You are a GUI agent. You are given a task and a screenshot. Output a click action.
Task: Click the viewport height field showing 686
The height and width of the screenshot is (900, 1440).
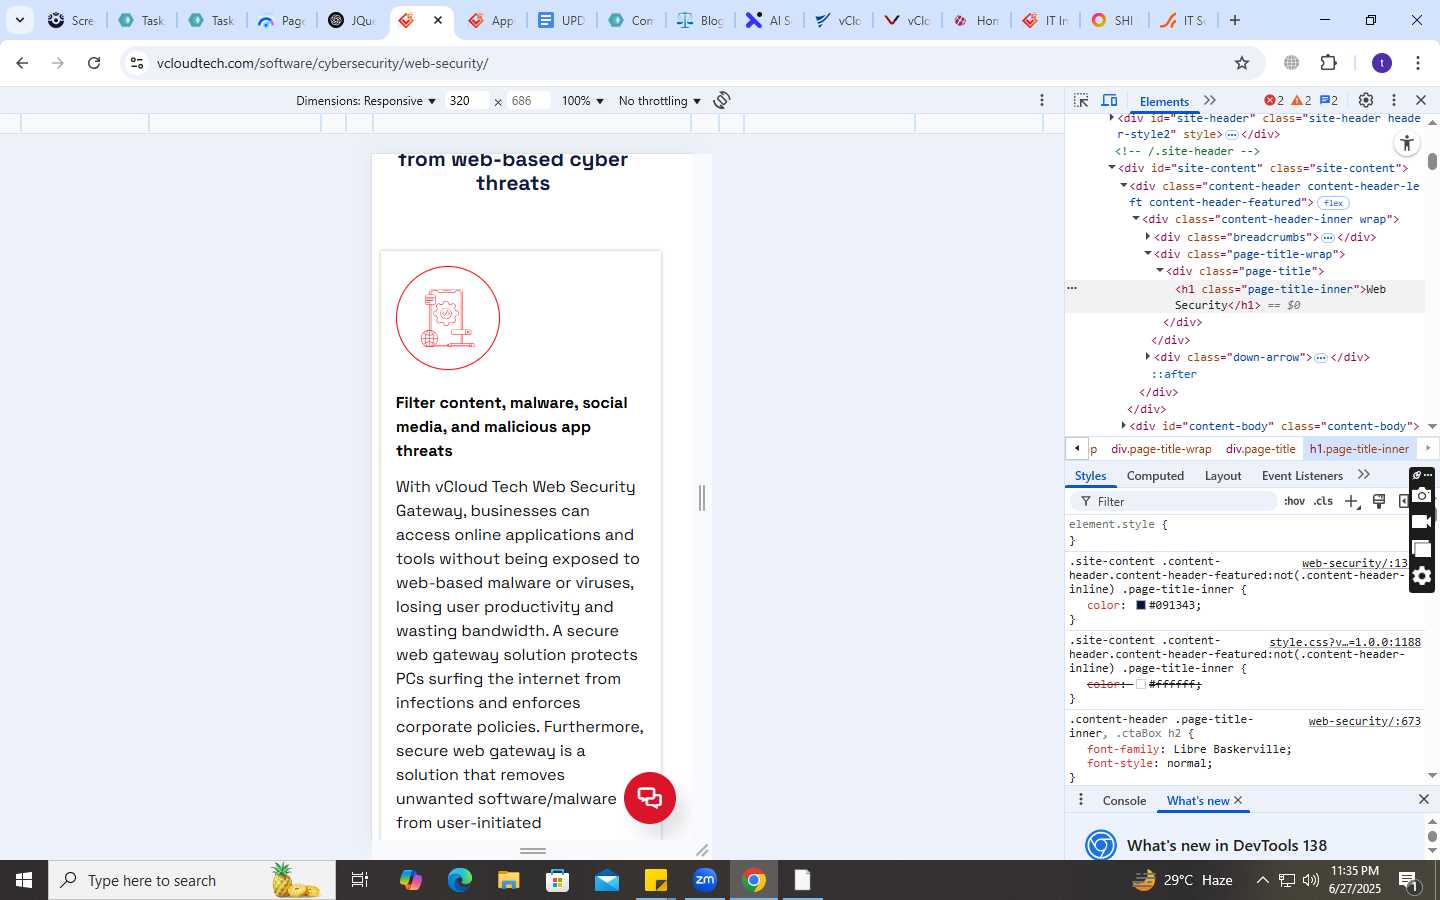click(529, 101)
